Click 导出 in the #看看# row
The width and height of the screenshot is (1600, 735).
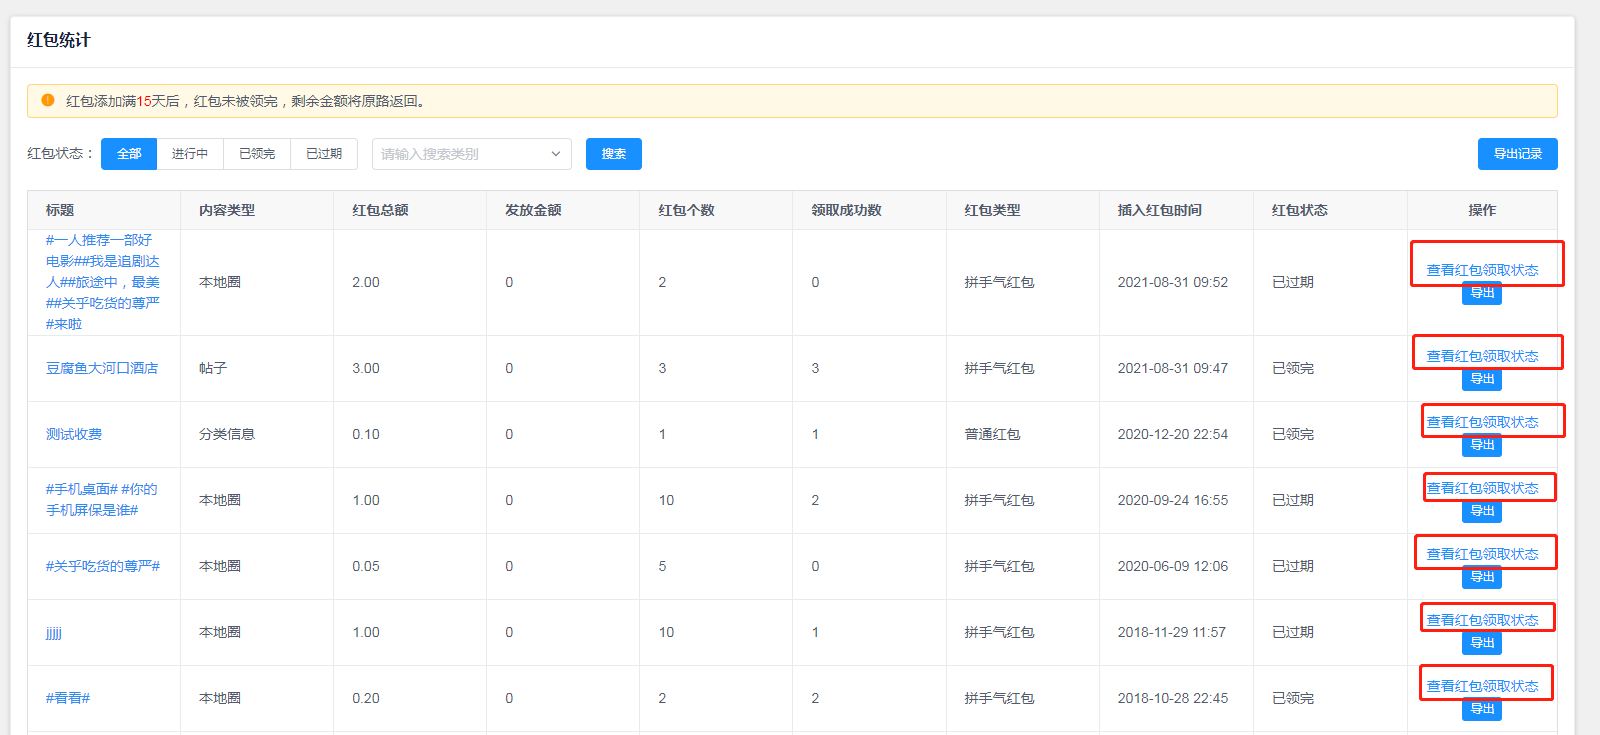pos(1482,709)
